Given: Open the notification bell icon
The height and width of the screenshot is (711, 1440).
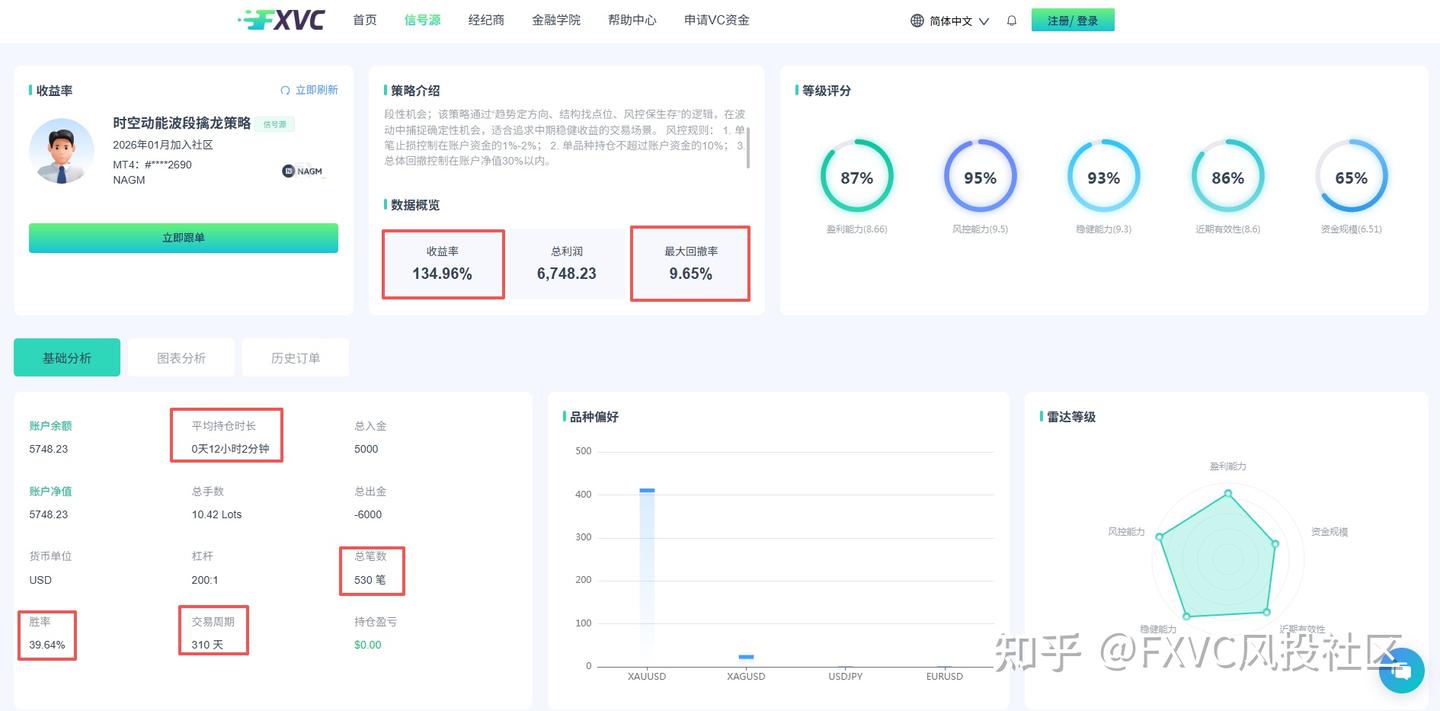Looking at the screenshot, I should click(x=1011, y=19).
